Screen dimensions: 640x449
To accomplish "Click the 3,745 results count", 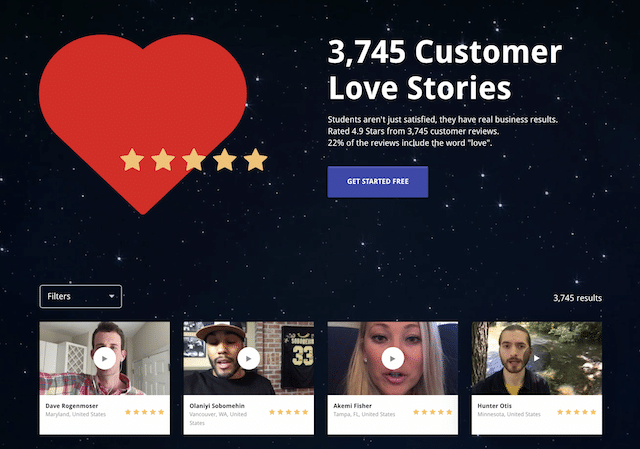I will 577,298.
